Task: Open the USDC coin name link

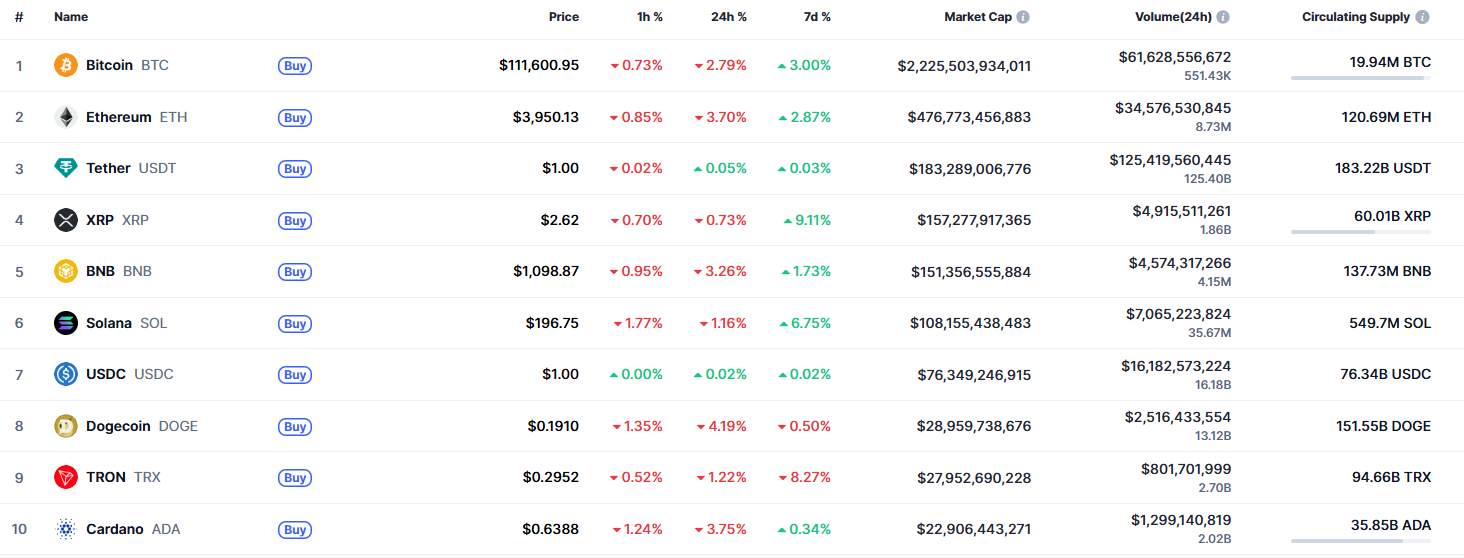Action: (106, 374)
